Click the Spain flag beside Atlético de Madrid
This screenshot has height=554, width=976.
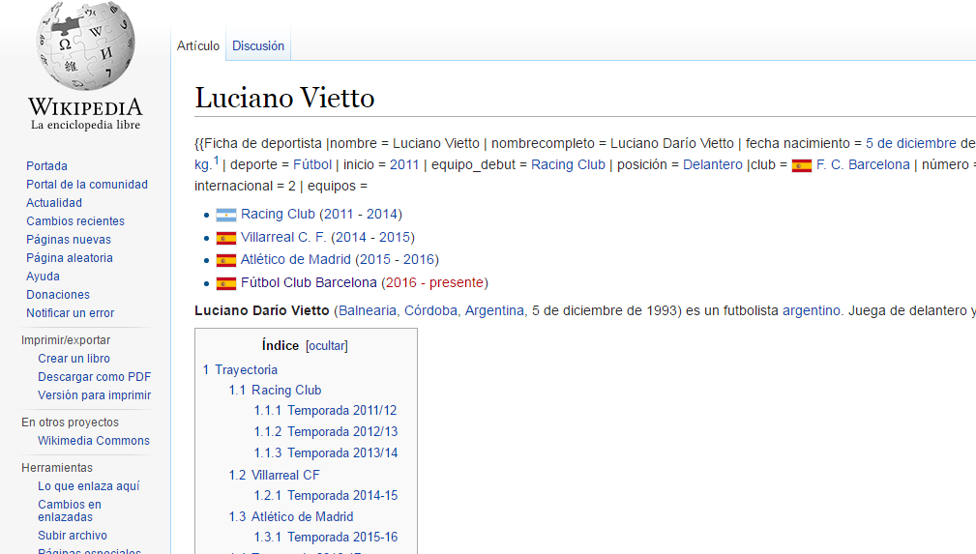[226, 260]
